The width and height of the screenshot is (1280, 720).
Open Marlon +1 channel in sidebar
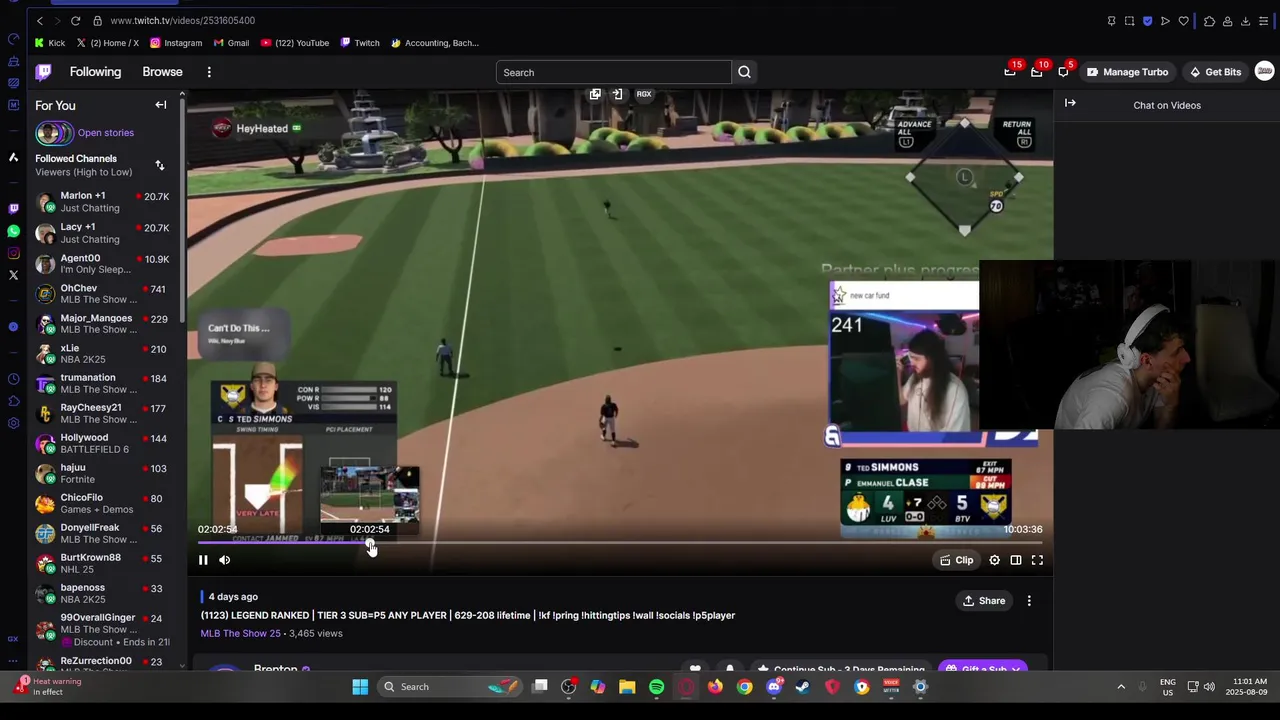103,202
